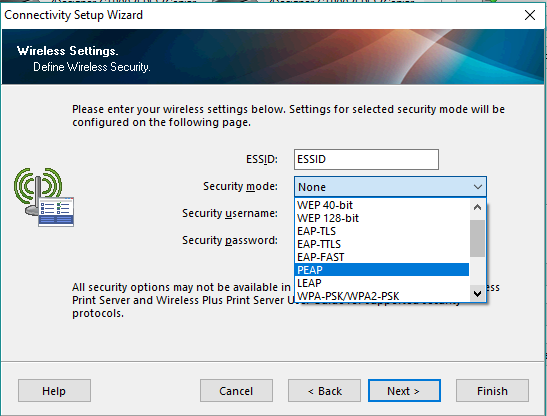
Task: Proceed using the Next button
Action: click(404, 391)
